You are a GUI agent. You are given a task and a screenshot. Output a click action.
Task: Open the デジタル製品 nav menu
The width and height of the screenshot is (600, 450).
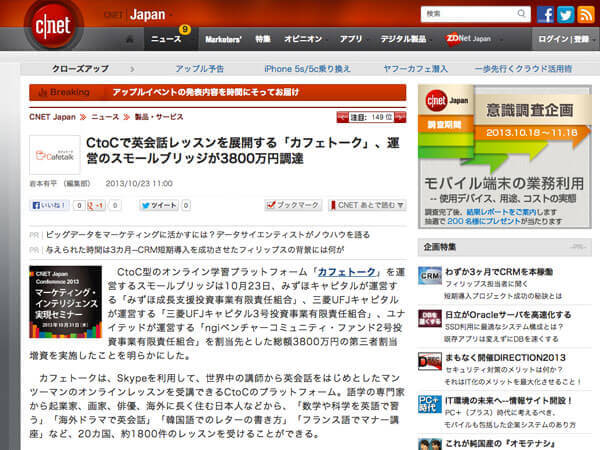point(405,39)
